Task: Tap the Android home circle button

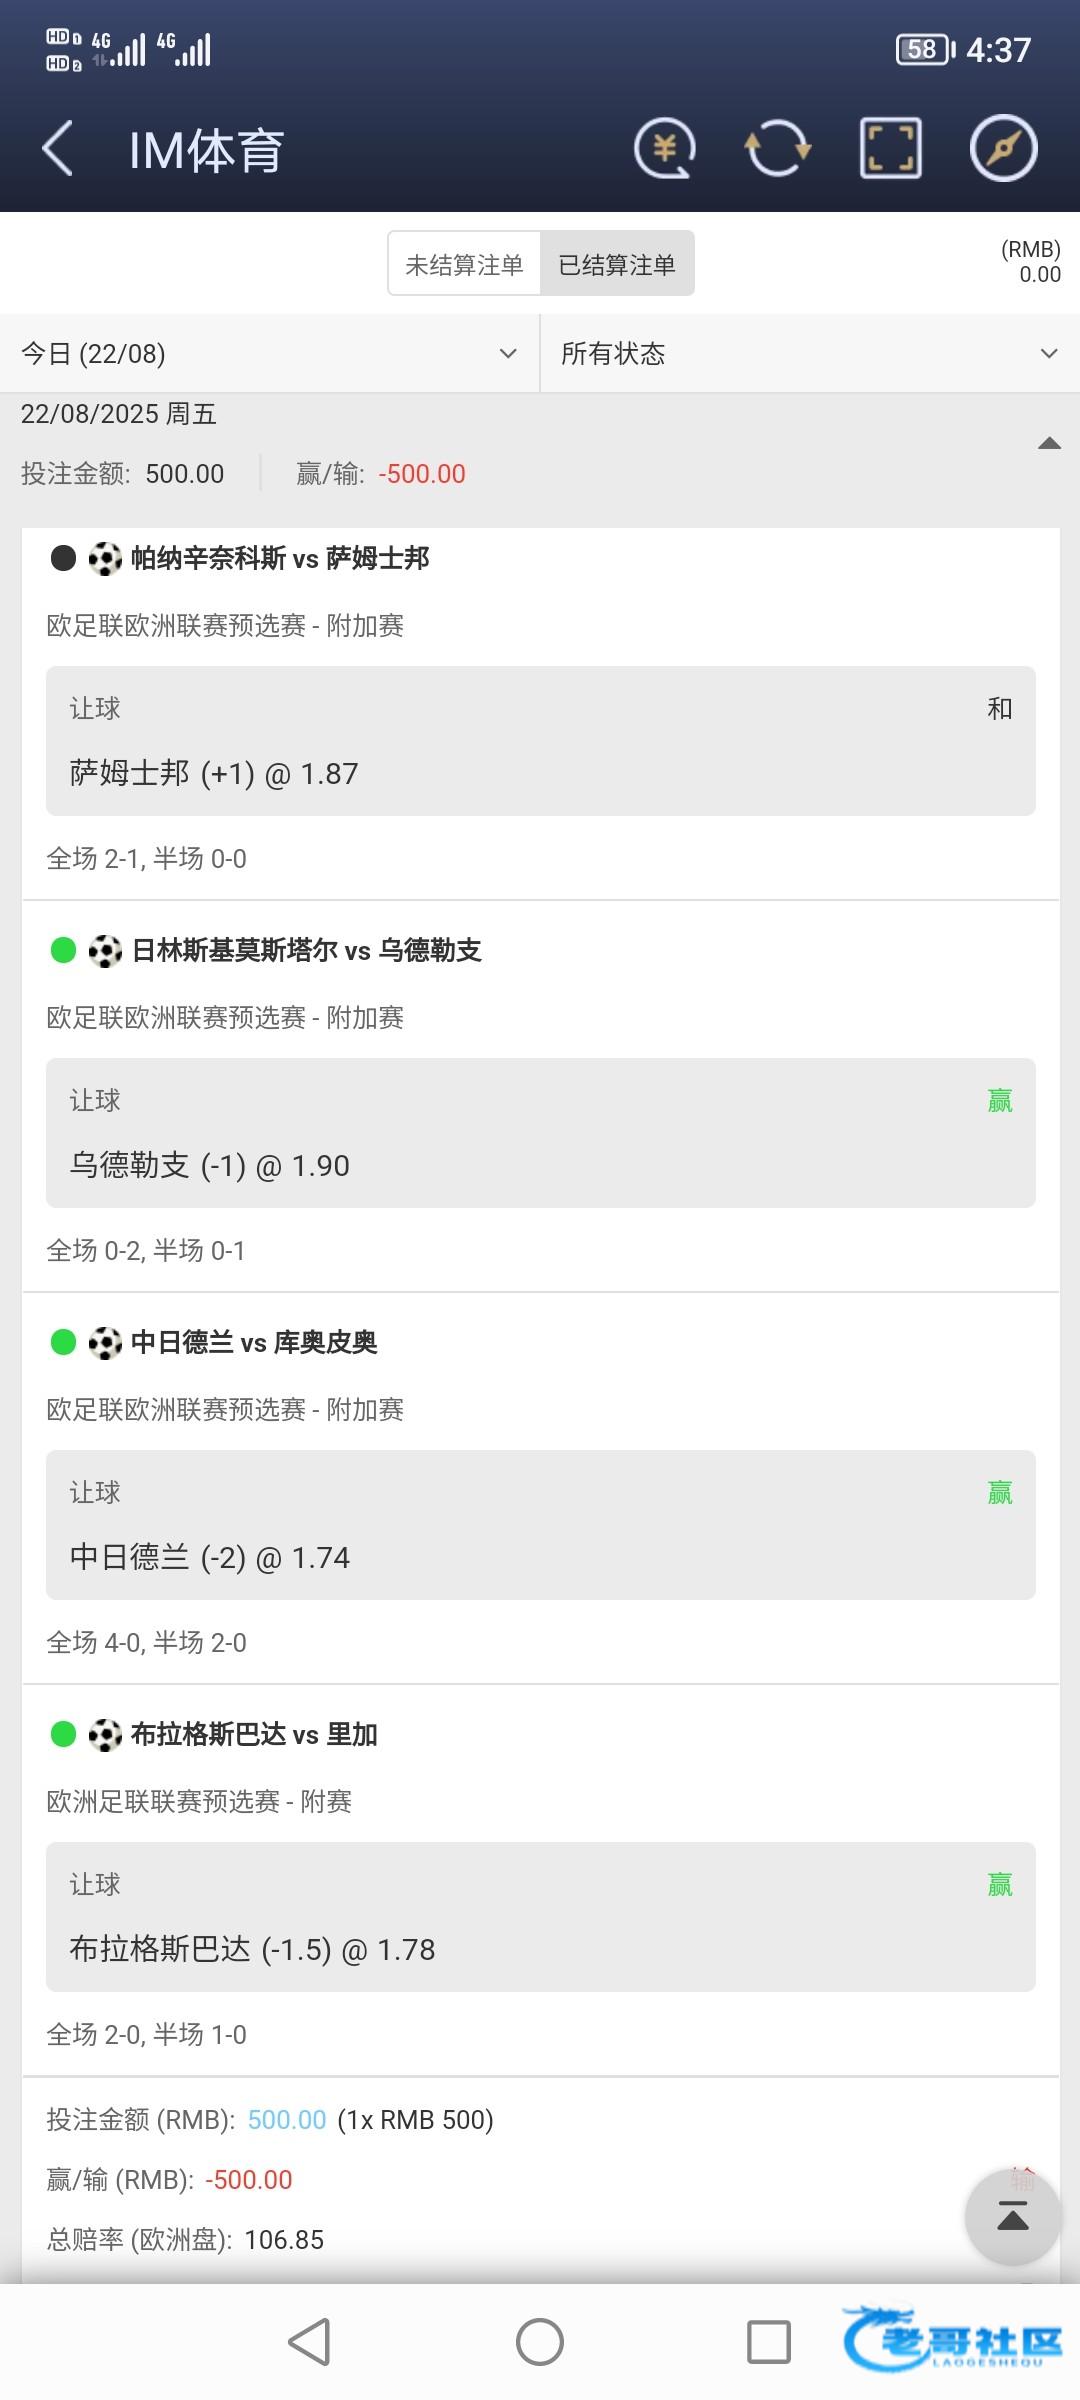Action: (x=540, y=2342)
